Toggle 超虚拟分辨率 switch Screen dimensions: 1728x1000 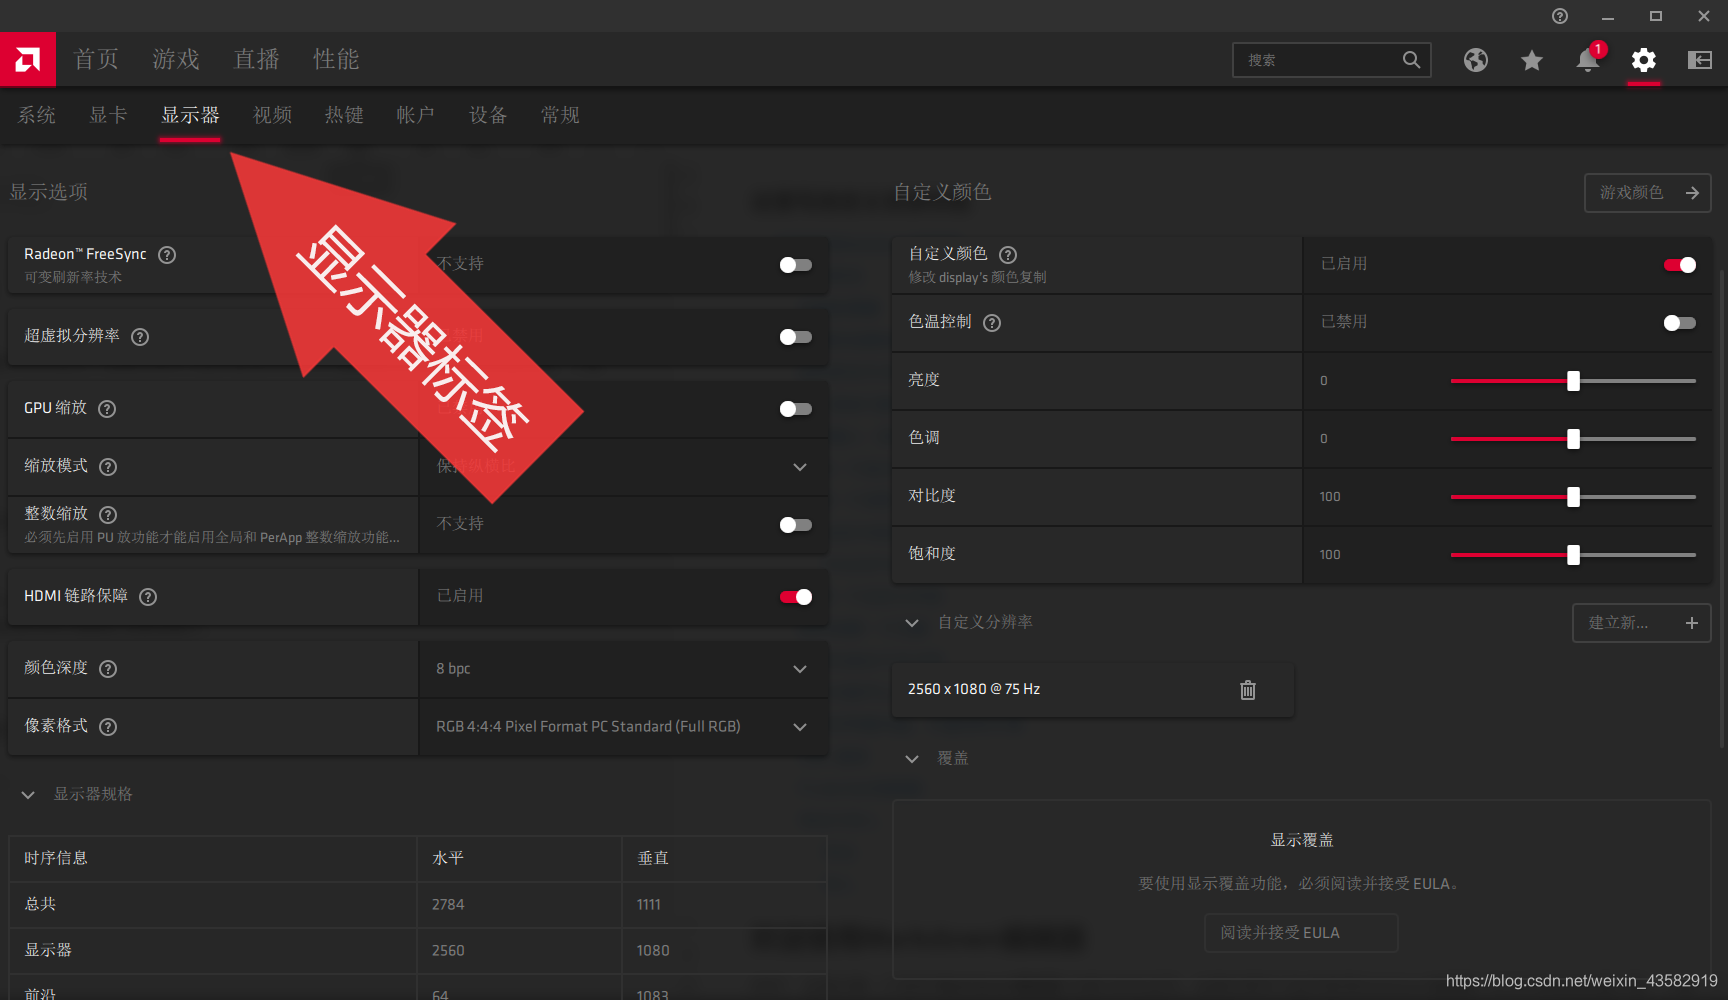pyautogui.click(x=796, y=337)
